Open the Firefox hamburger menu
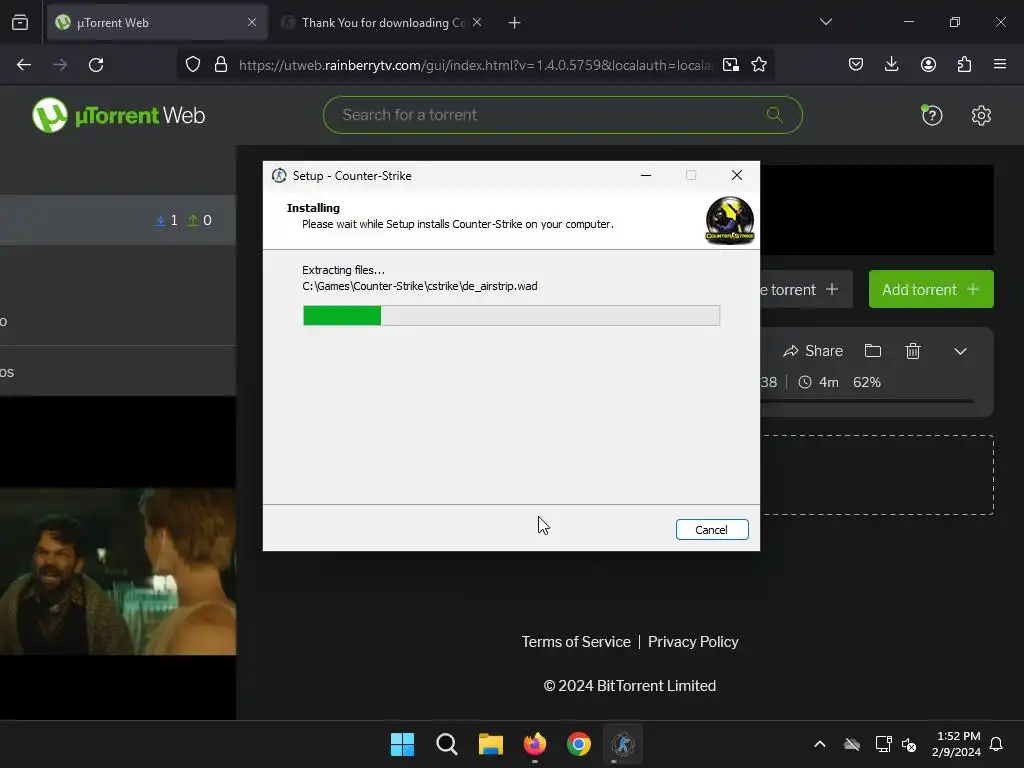 [1000, 64]
